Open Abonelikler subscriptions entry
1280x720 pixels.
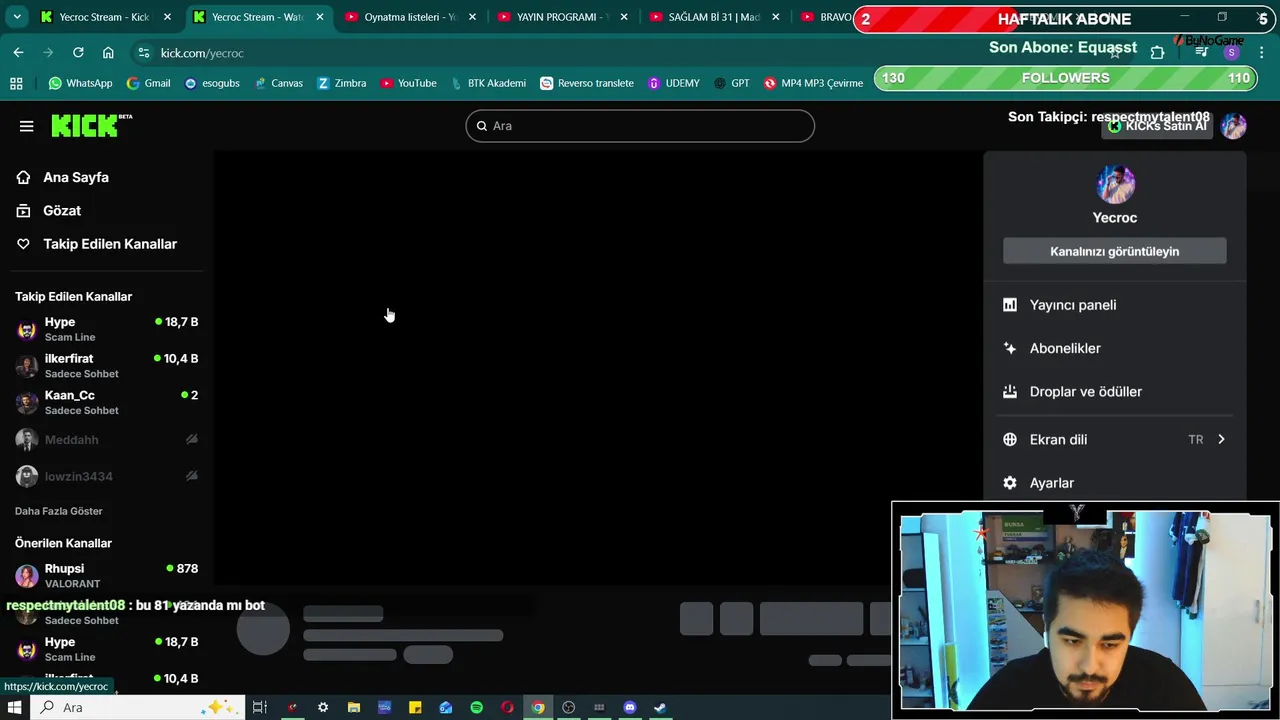(x=1114, y=348)
